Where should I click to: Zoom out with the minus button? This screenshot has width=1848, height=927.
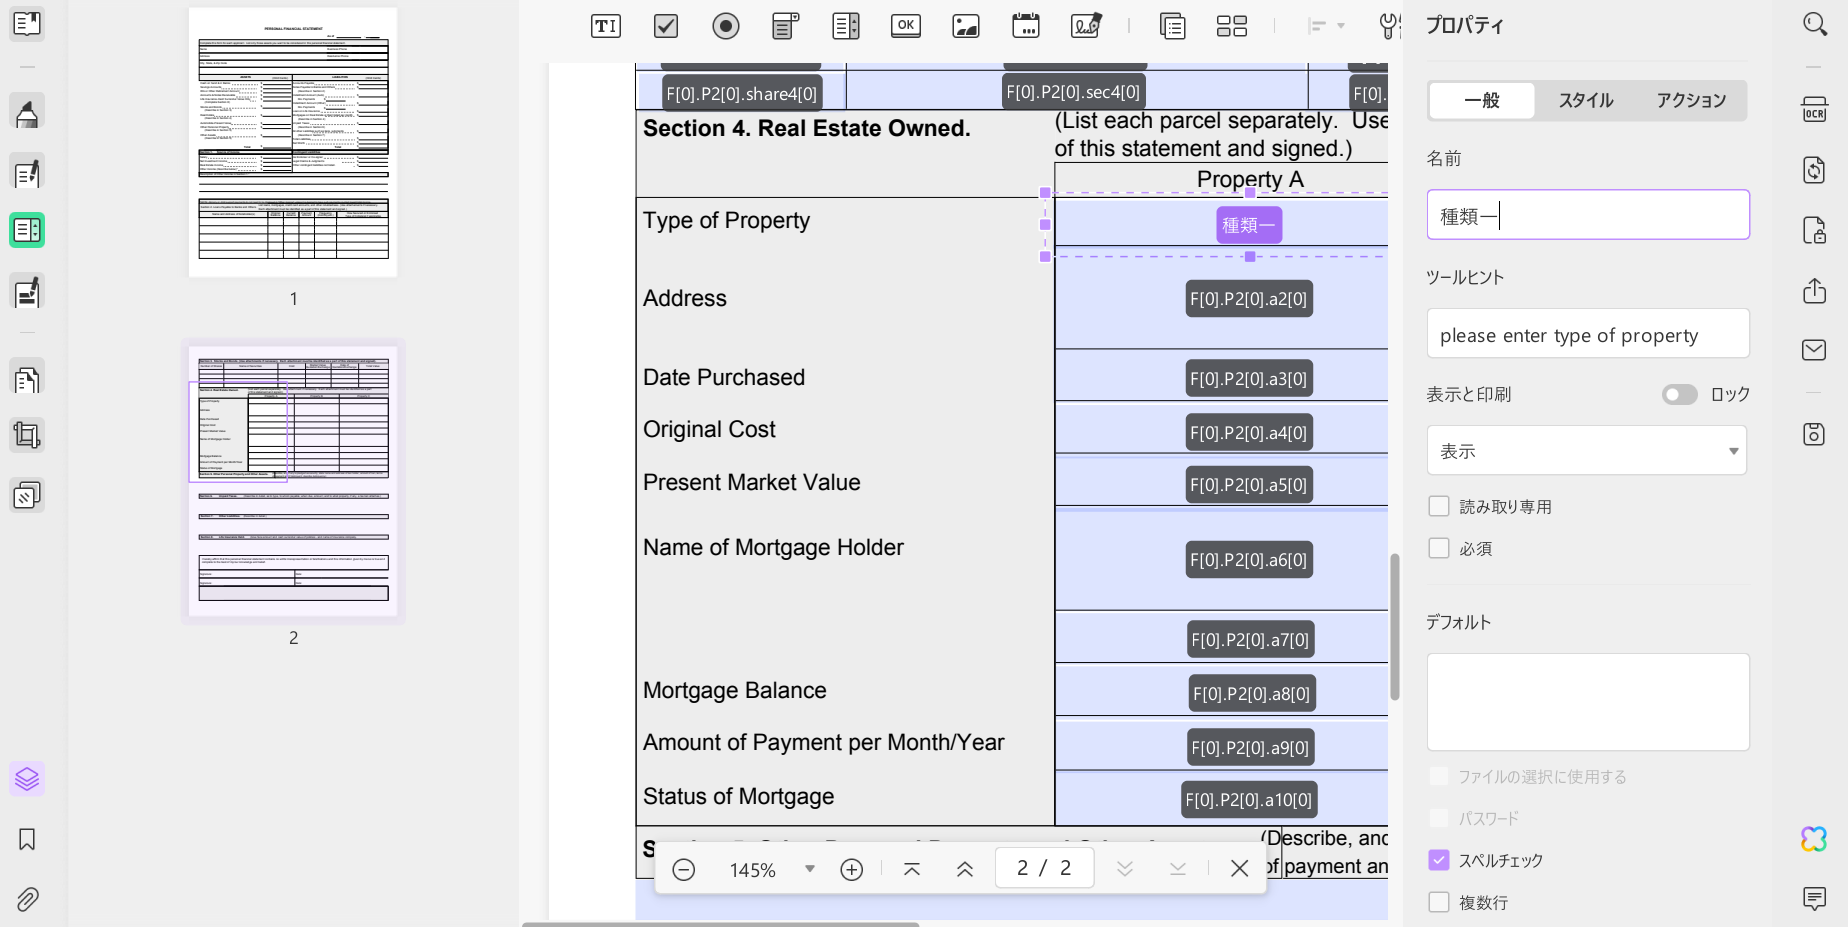click(x=684, y=869)
